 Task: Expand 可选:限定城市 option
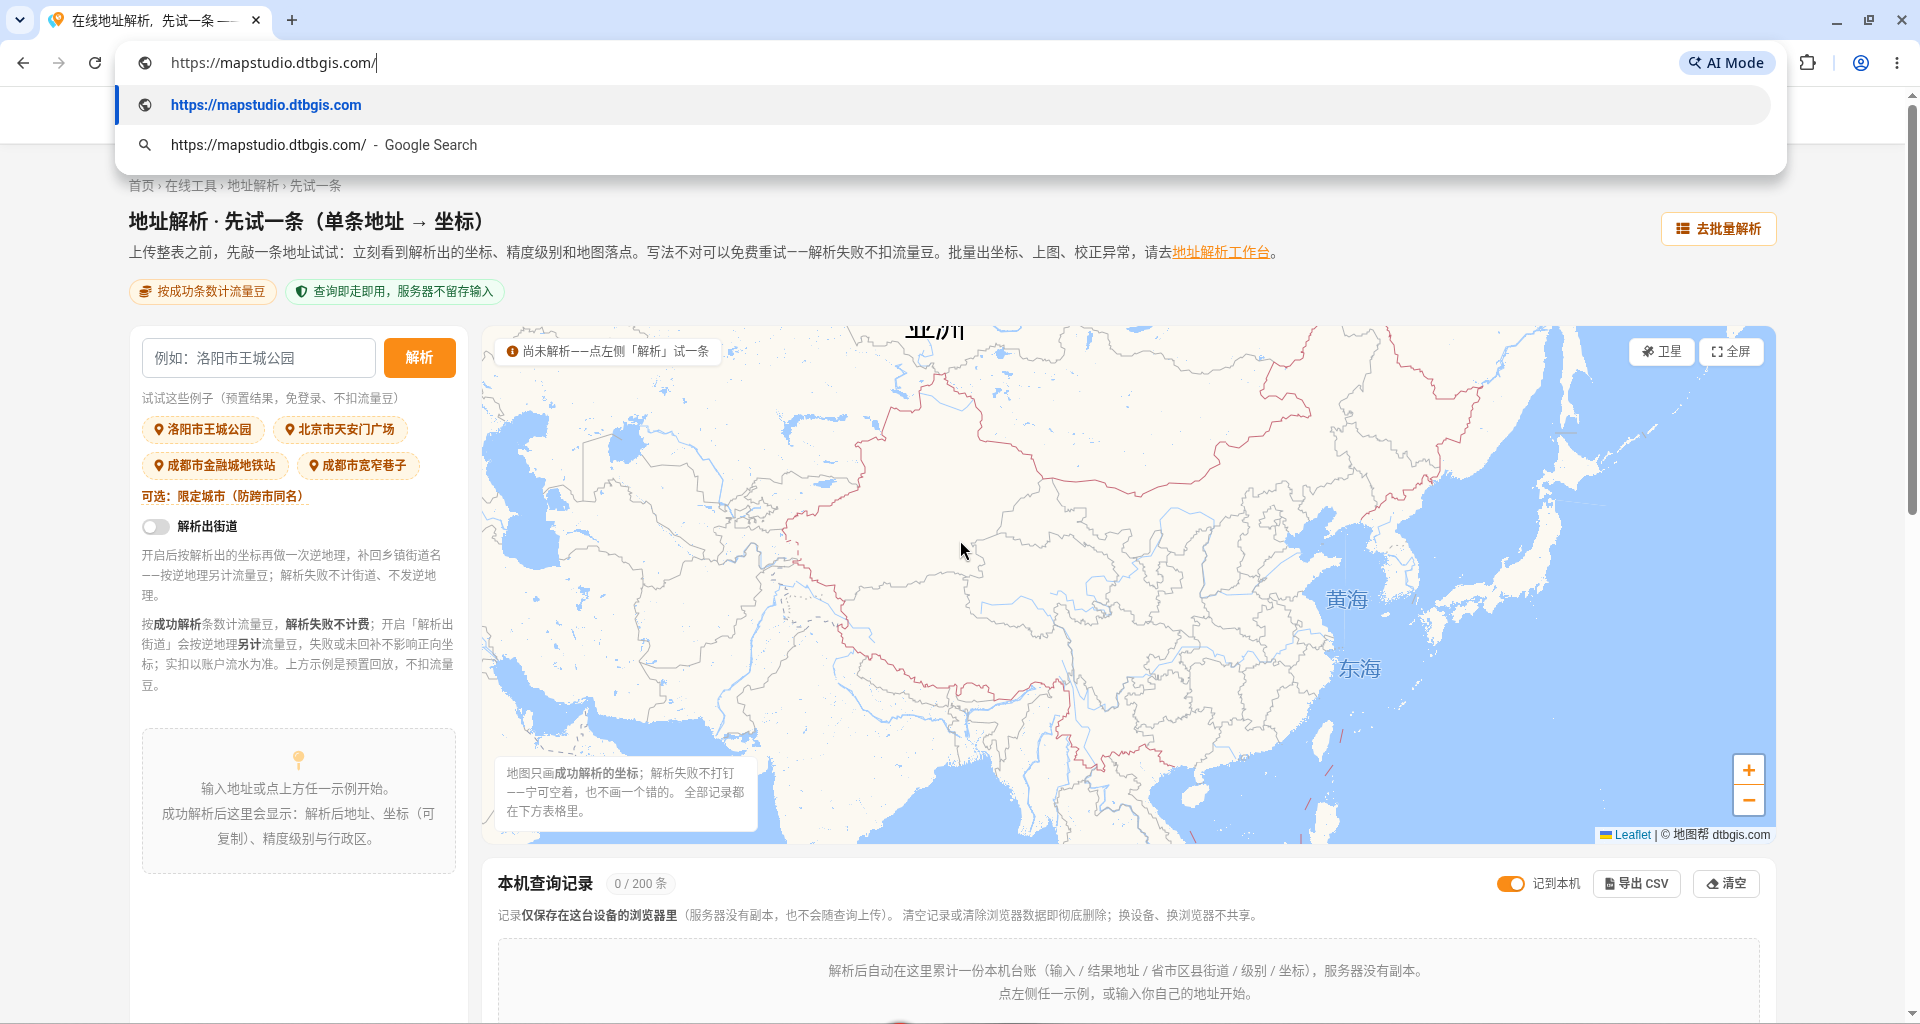pos(223,497)
